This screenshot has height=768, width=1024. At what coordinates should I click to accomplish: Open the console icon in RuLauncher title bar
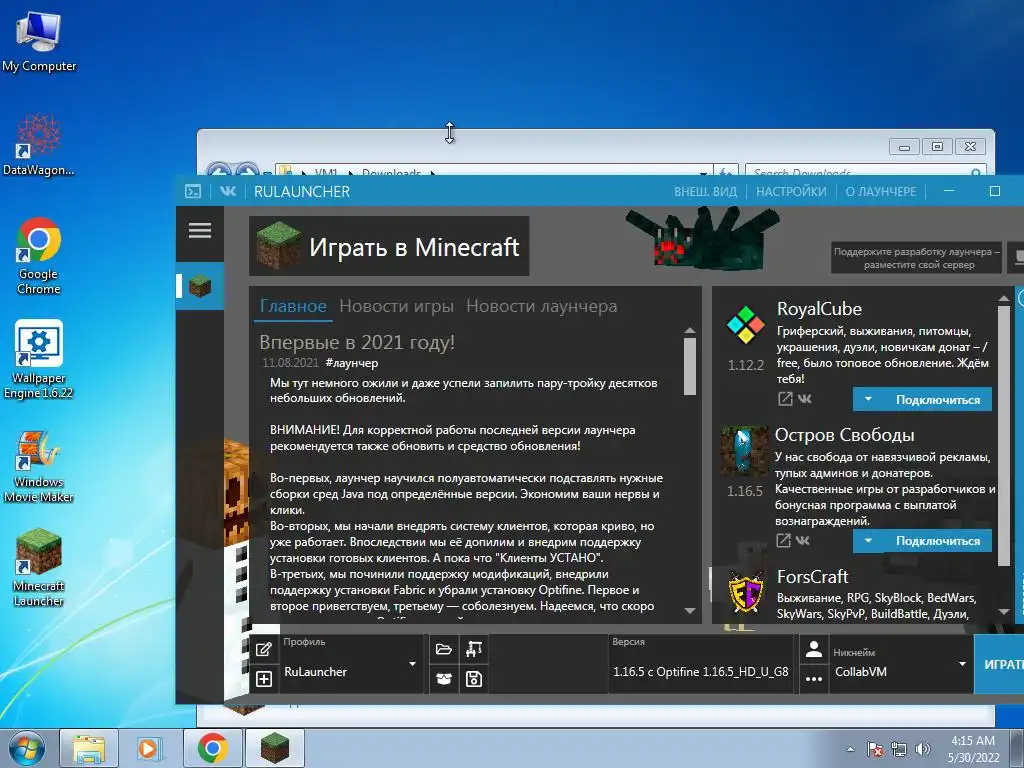[193, 191]
